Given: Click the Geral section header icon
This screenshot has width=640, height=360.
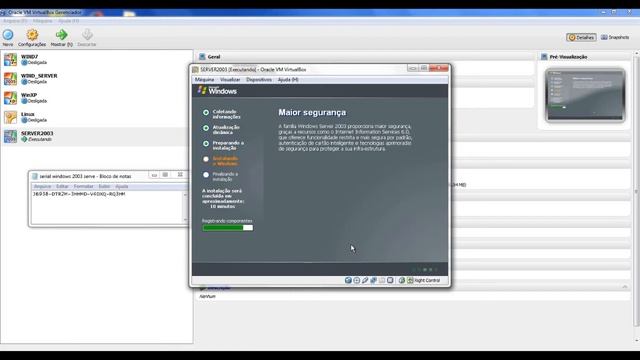Looking at the screenshot, I should 202,57.
